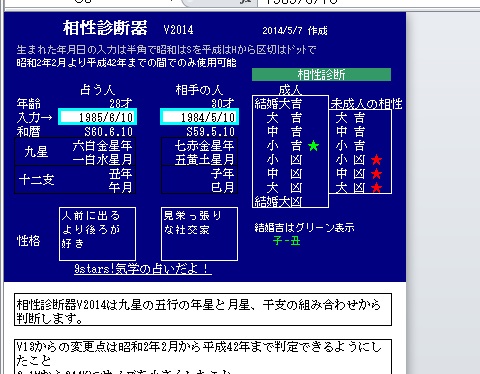480x374 pixels.
Task: Select the green 子-丑 result text
Action: click(x=286, y=240)
